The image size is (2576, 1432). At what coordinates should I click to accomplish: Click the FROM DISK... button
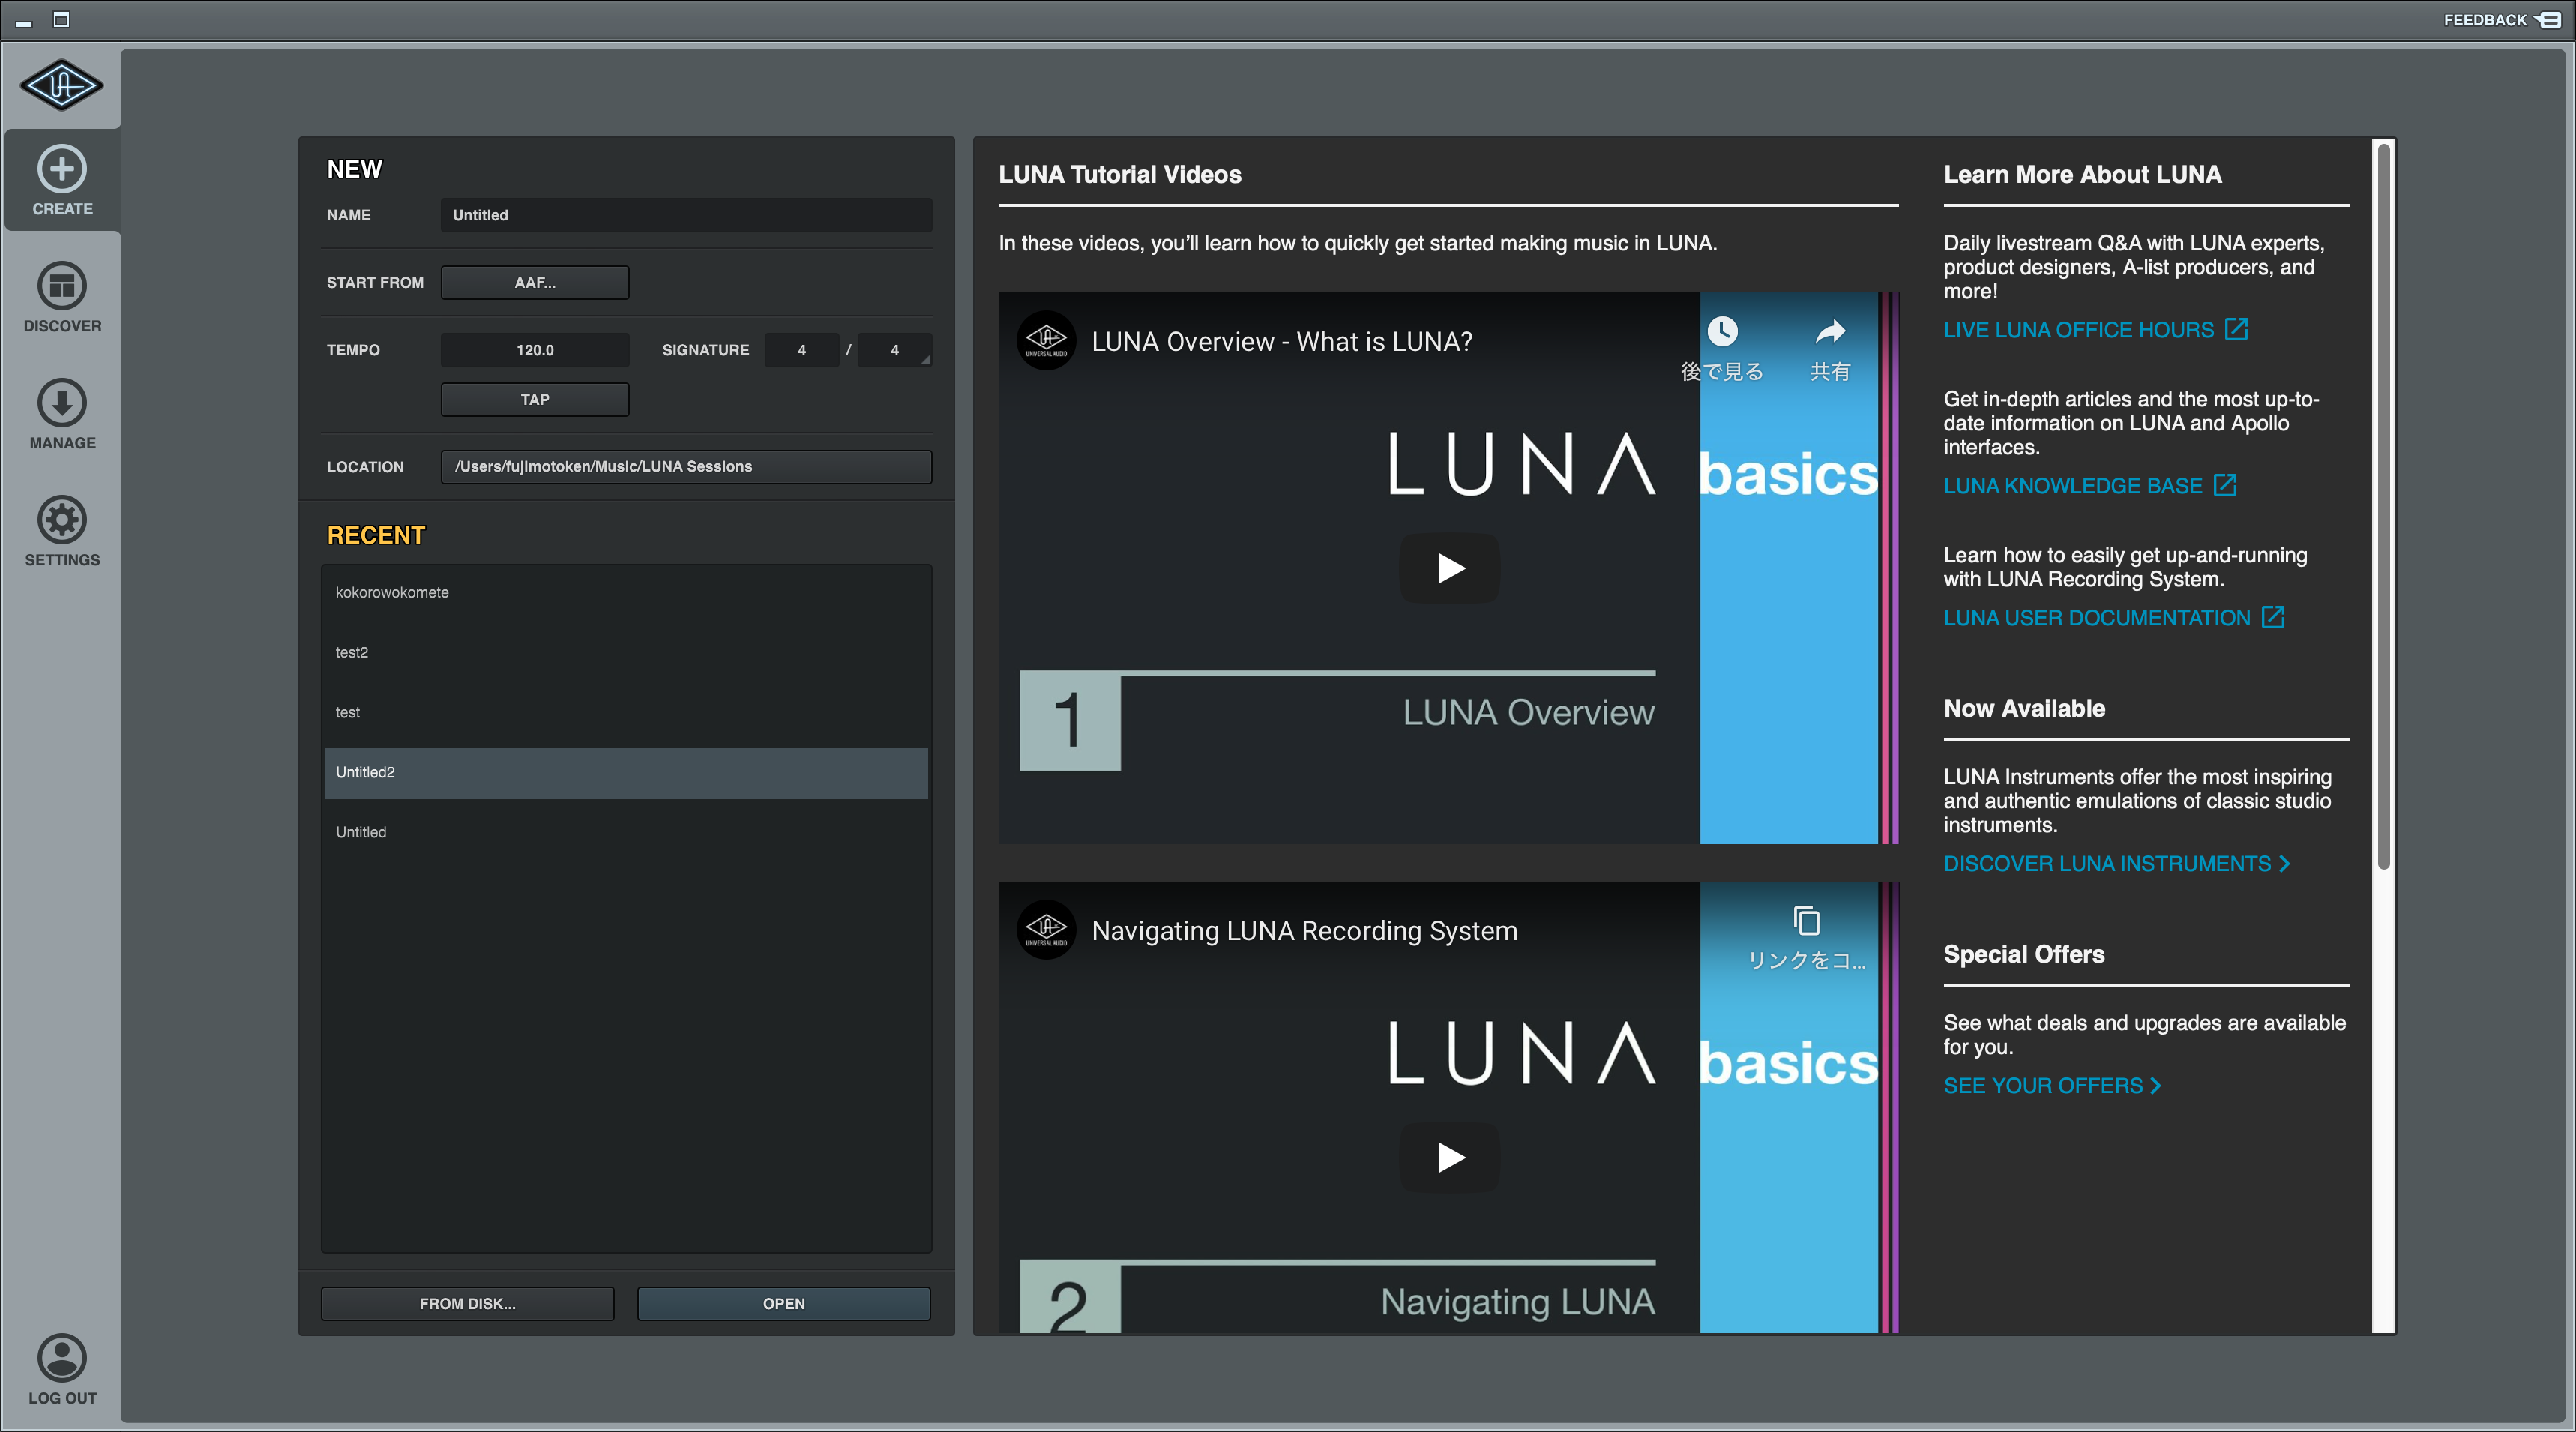click(x=467, y=1303)
